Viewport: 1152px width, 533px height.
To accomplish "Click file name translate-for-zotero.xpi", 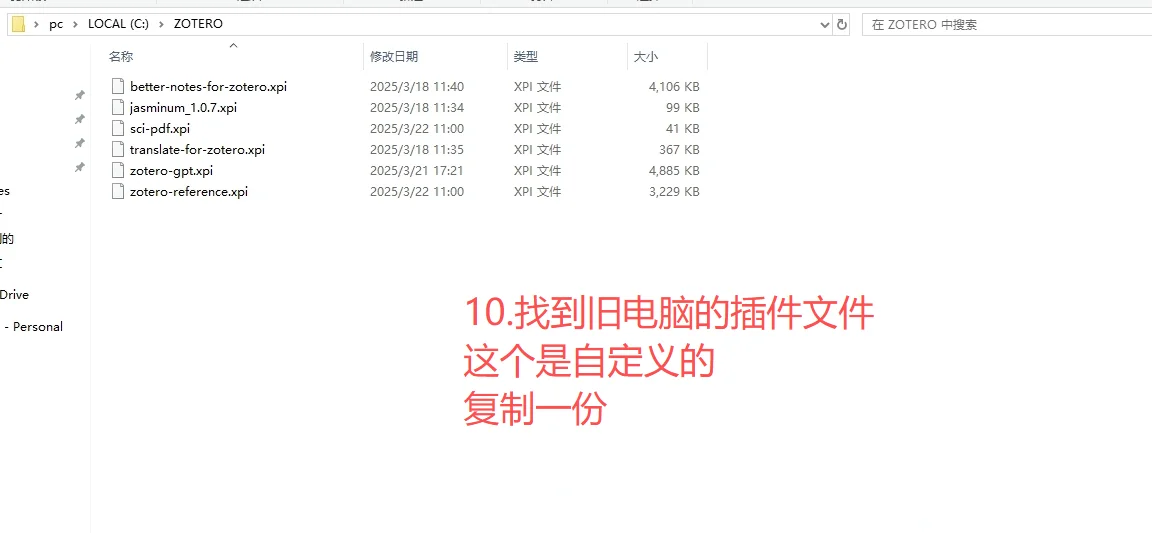I will click(x=198, y=149).
